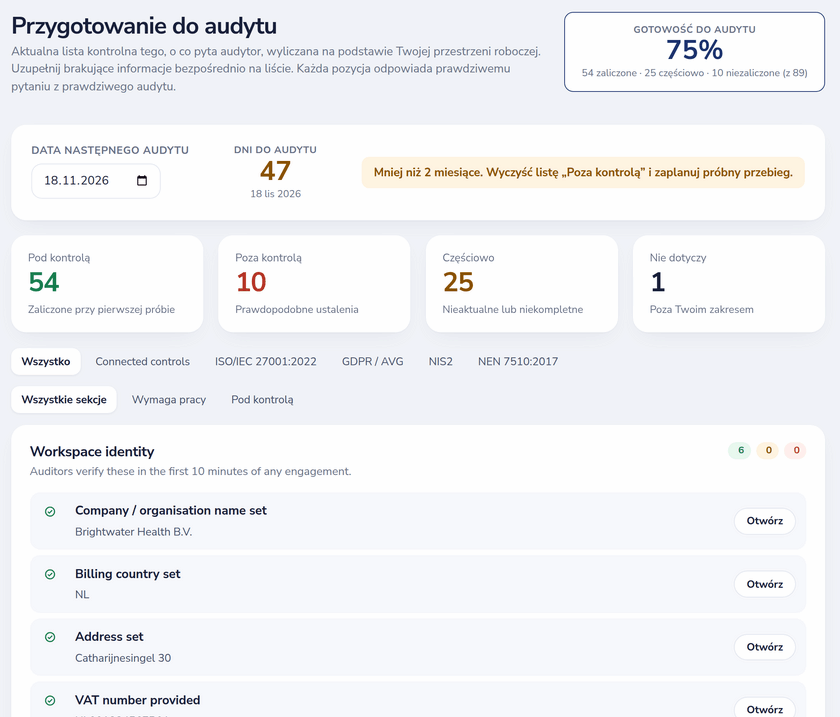Click the 'Nieaktualne lub niekompletne' caption
This screenshot has height=717, width=840.
(513, 310)
